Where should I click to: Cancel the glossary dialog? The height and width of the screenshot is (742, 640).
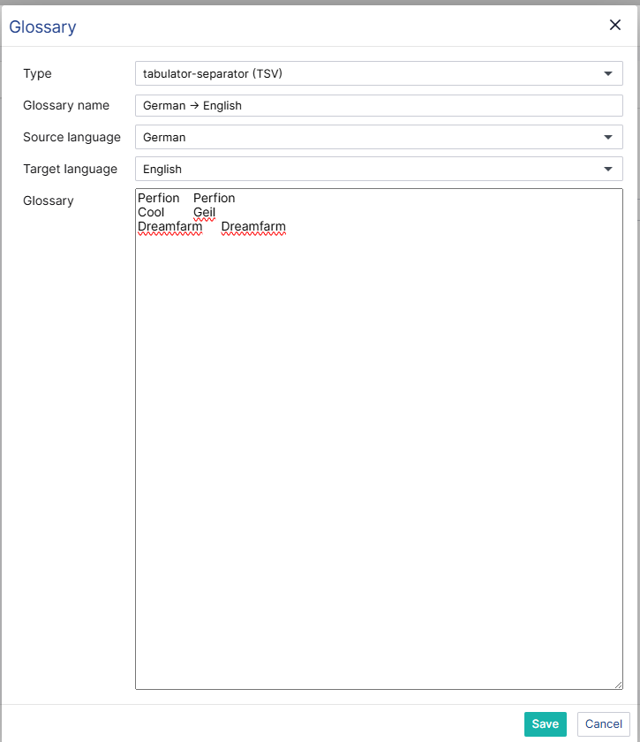[604, 724]
